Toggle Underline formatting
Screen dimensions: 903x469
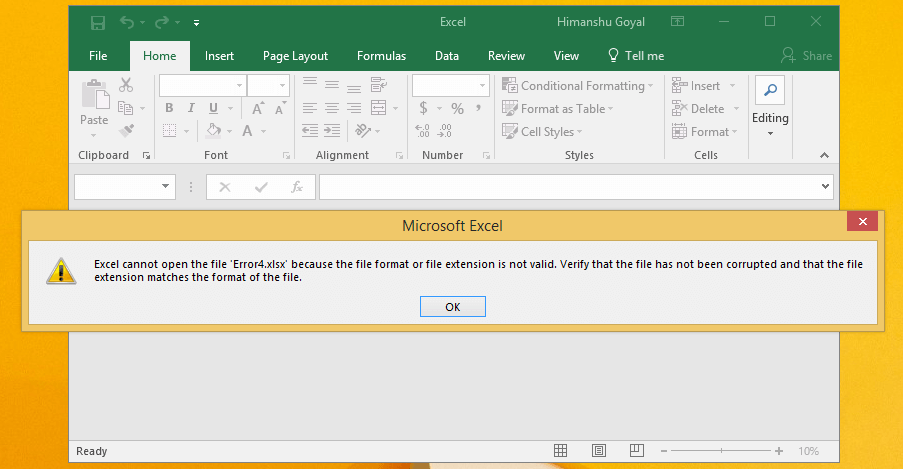[x=214, y=108]
